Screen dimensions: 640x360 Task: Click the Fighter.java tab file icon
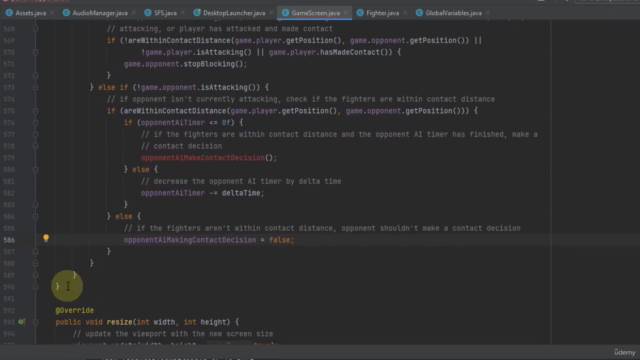coord(360,13)
